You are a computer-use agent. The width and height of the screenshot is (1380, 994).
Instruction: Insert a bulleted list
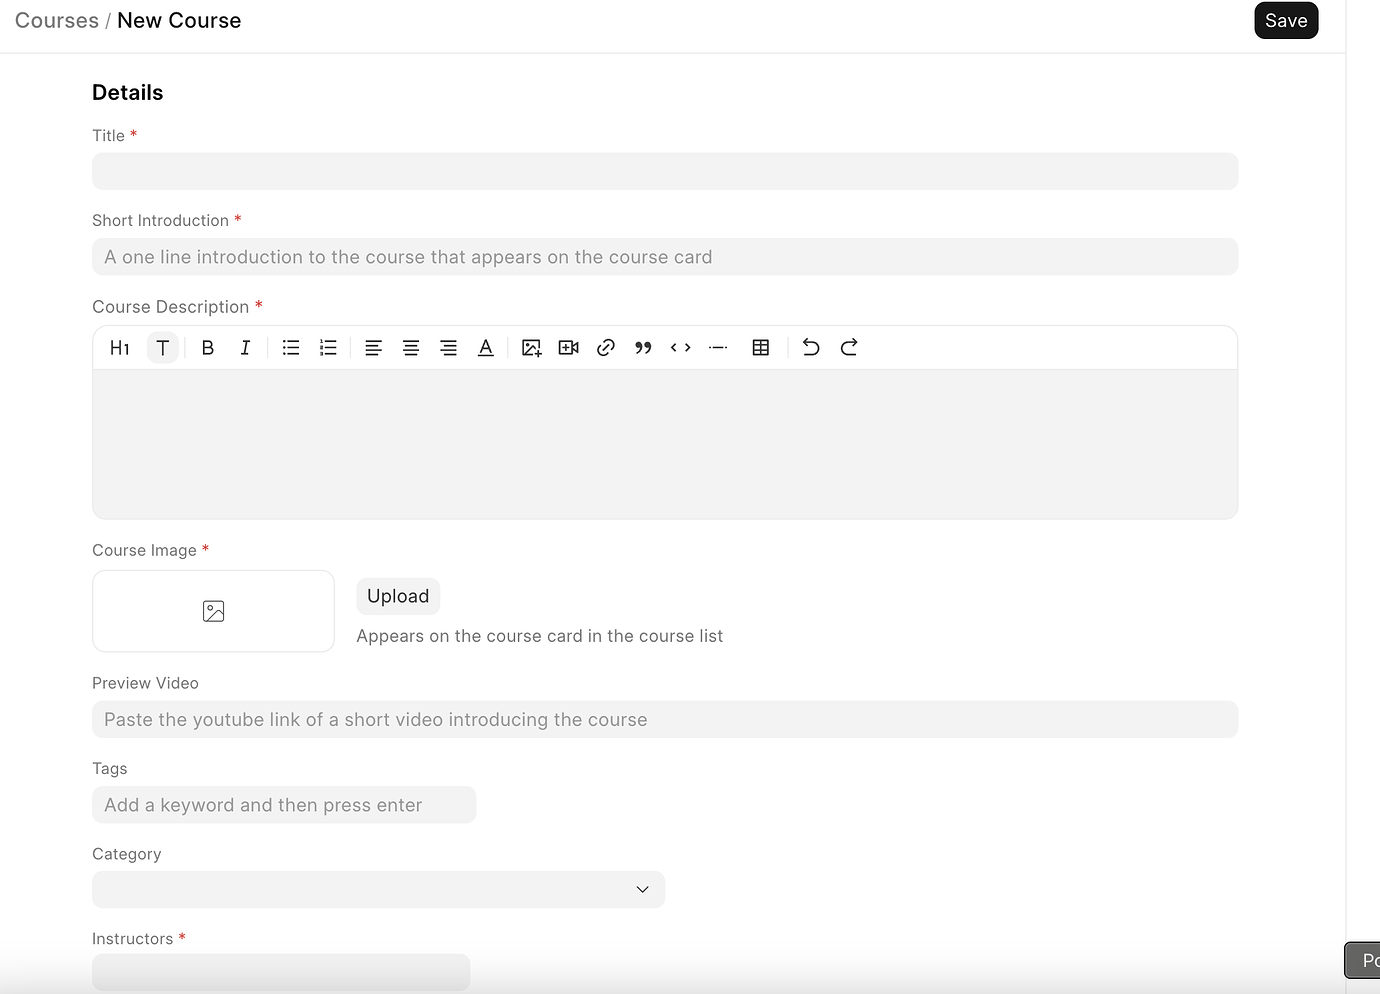(x=291, y=348)
